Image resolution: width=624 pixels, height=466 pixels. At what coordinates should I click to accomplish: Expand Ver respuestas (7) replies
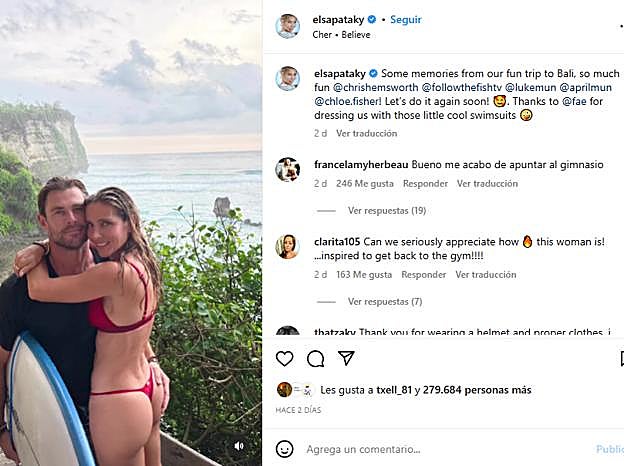tap(384, 301)
